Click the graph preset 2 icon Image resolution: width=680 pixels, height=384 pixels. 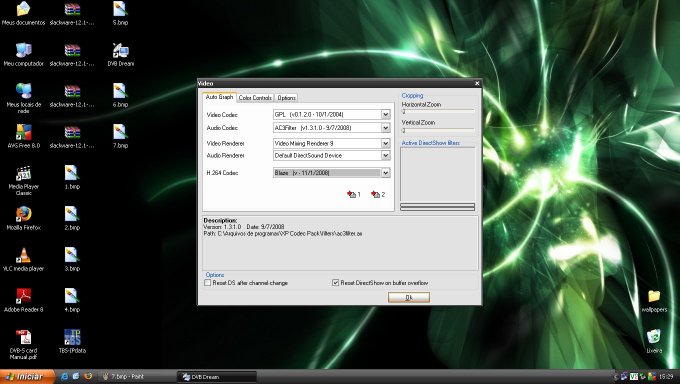[375, 194]
